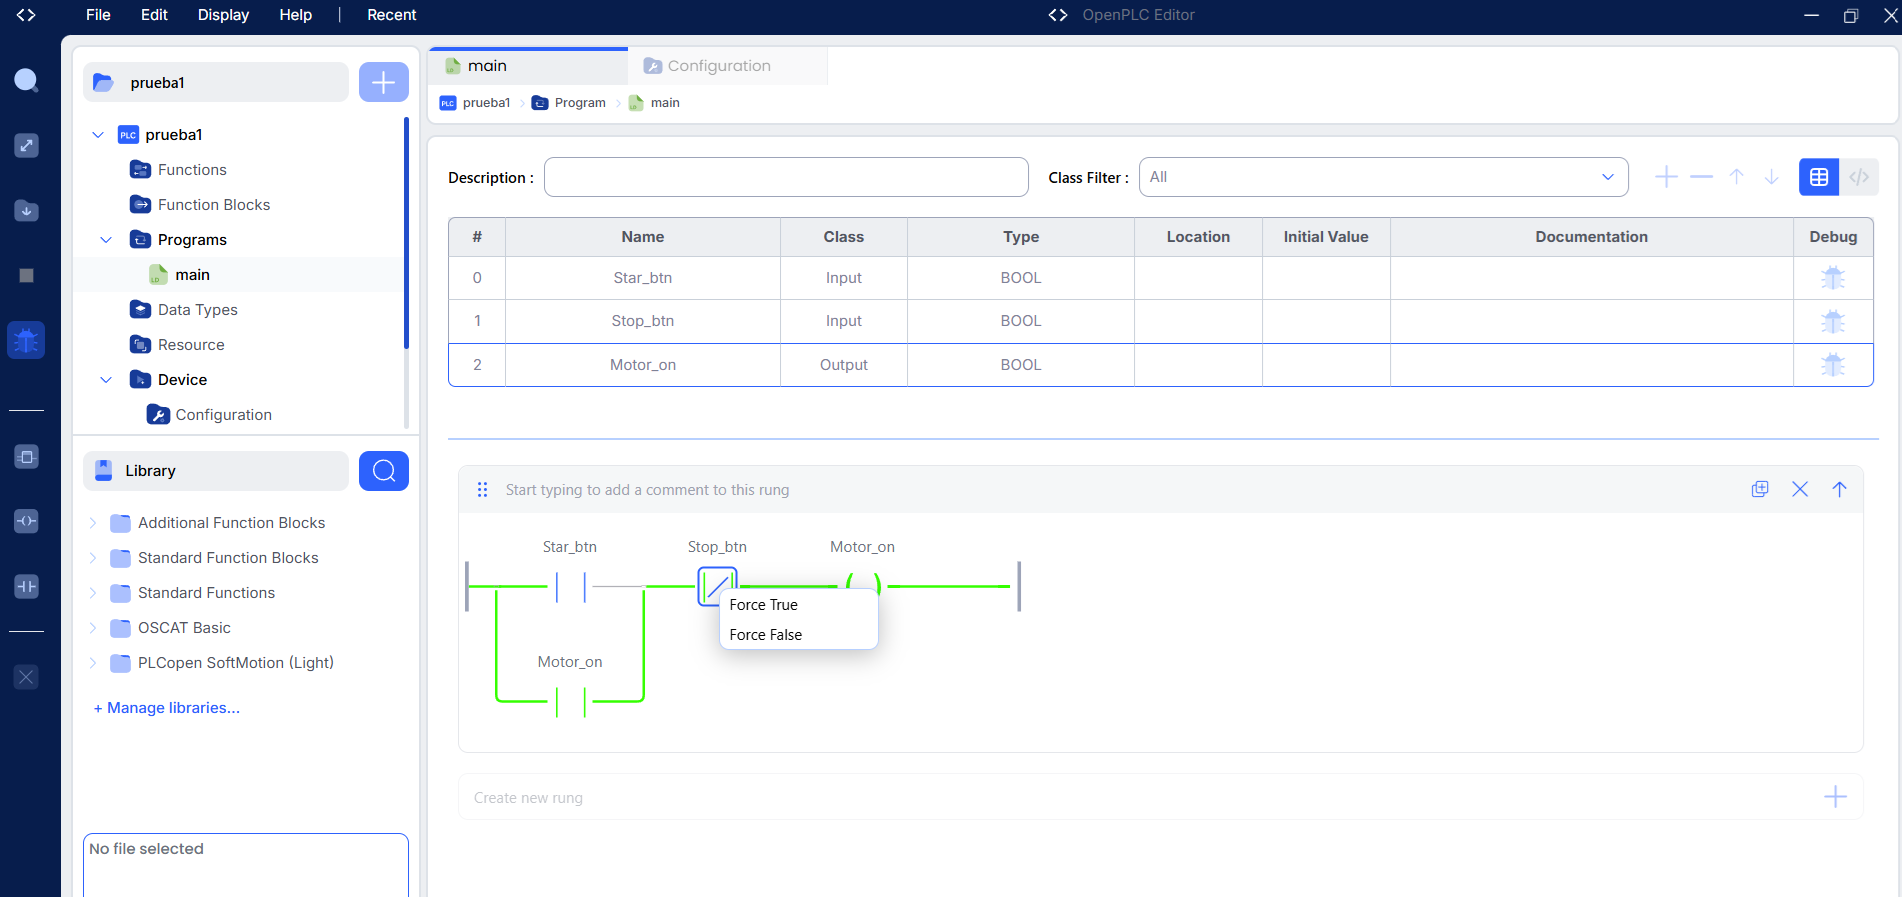Switch to code view of variables

click(x=1859, y=177)
